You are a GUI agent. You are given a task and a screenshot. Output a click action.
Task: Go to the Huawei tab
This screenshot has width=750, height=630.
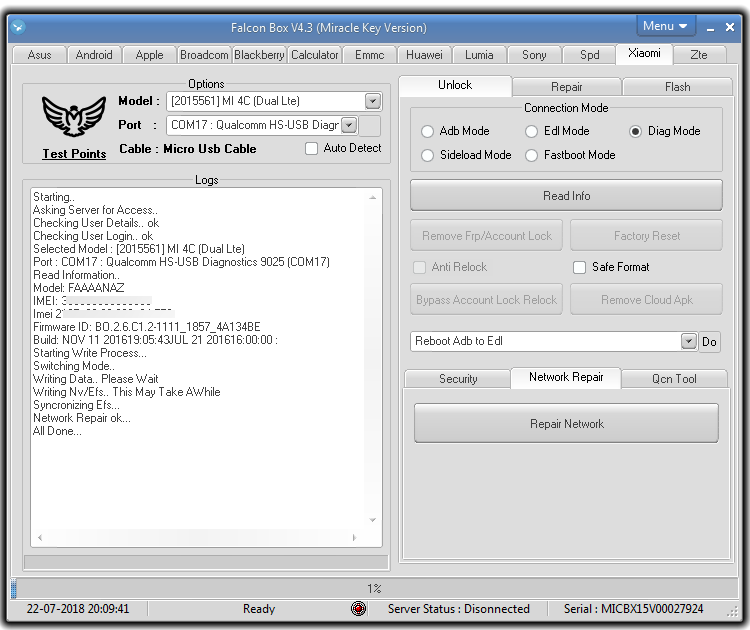(424, 55)
